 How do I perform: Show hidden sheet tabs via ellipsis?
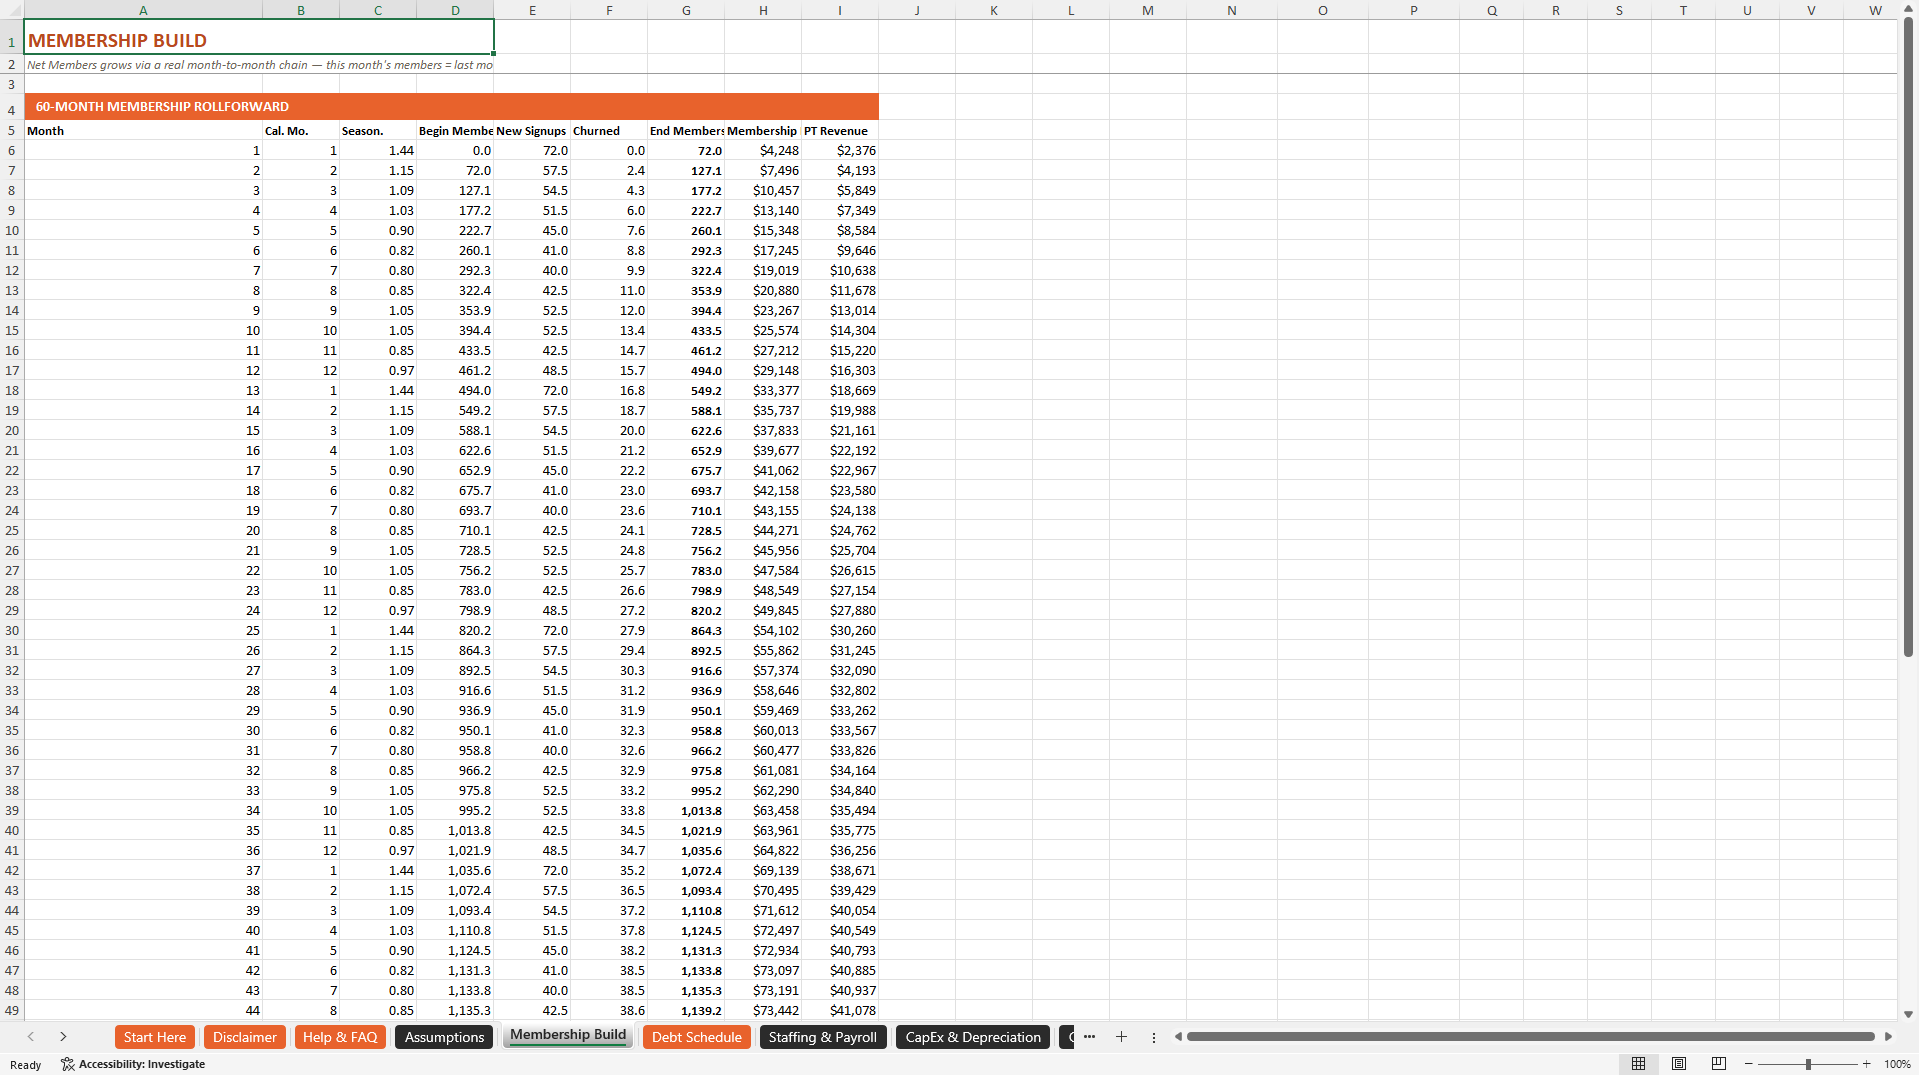click(x=1089, y=1037)
